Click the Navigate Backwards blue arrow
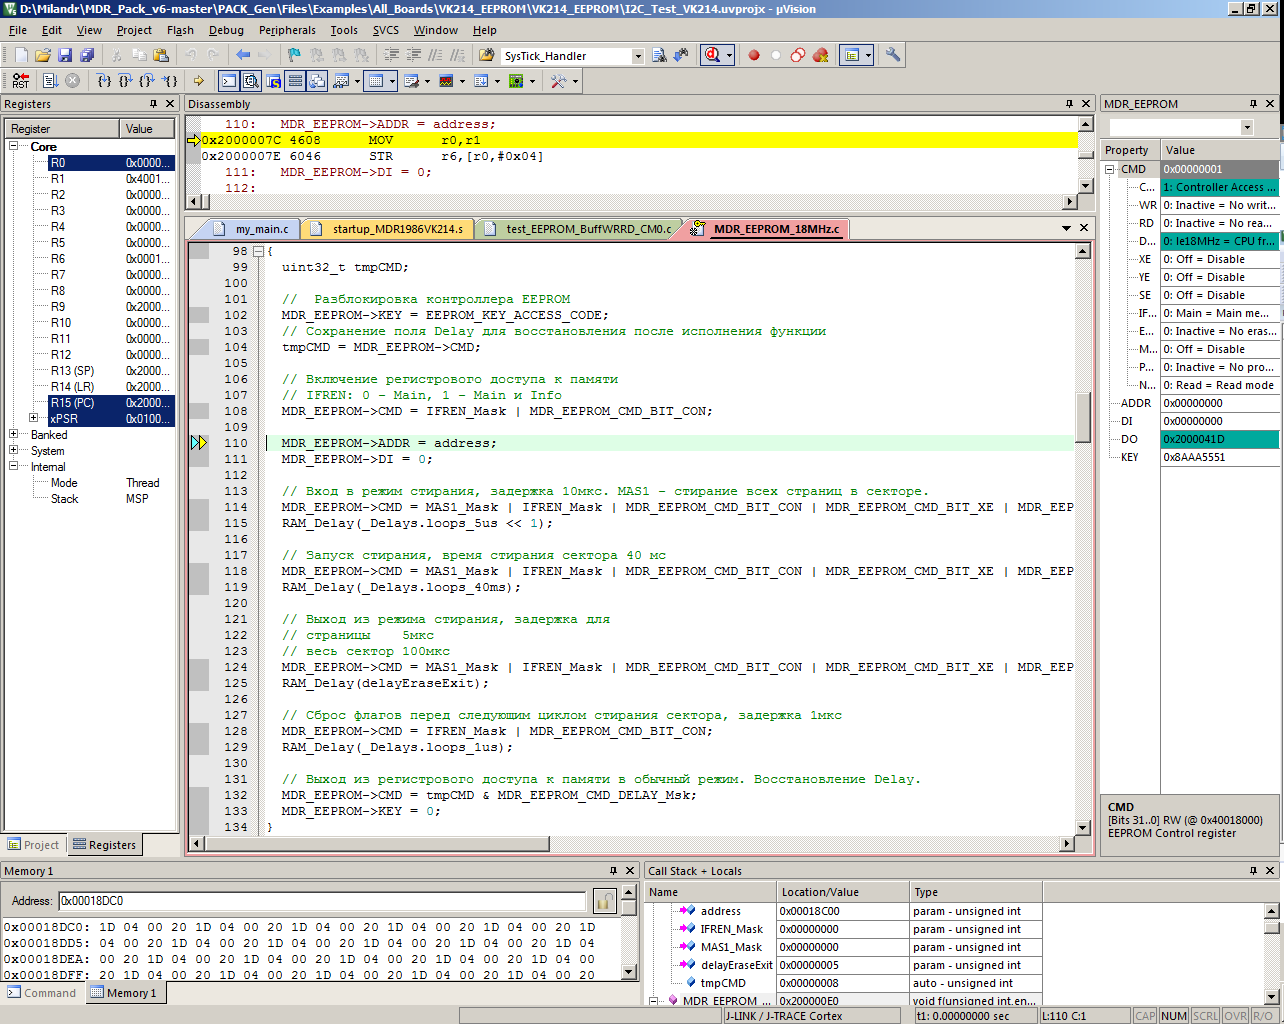The width and height of the screenshot is (1284, 1024). point(243,55)
